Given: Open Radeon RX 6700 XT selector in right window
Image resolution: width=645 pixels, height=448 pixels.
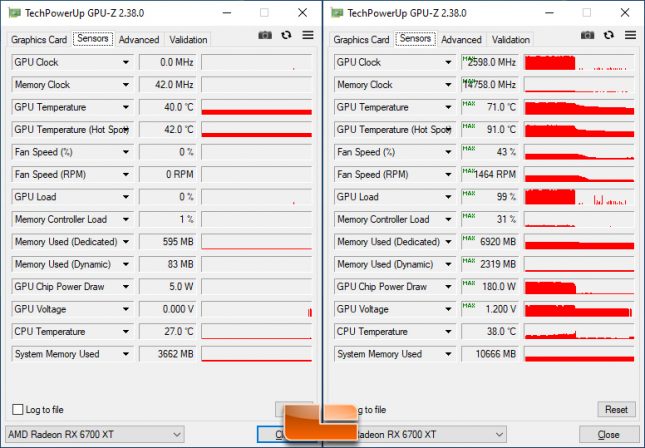Looking at the screenshot, I should click(x=432, y=434).
